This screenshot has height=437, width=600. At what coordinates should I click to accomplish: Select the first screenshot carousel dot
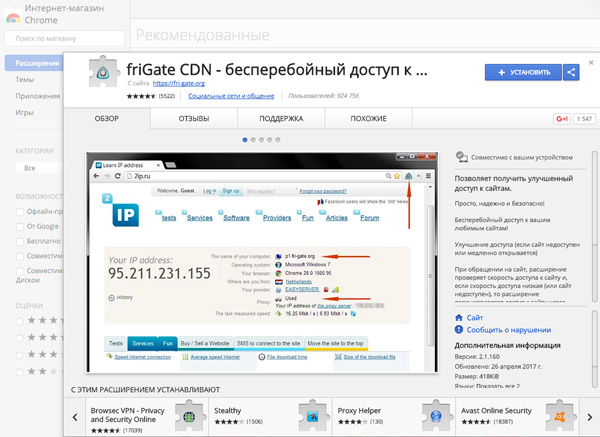click(x=245, y=140)
